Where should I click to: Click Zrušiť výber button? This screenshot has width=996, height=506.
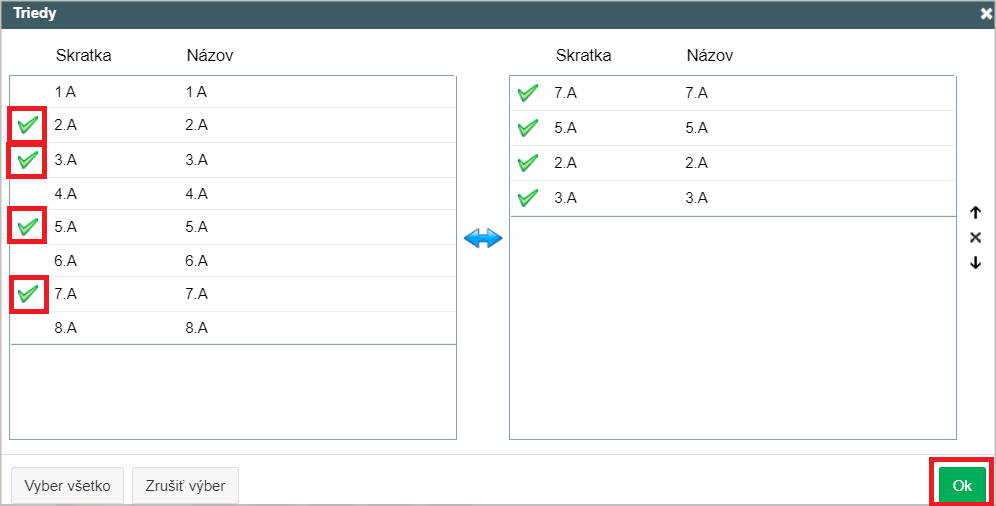(185, 486)
